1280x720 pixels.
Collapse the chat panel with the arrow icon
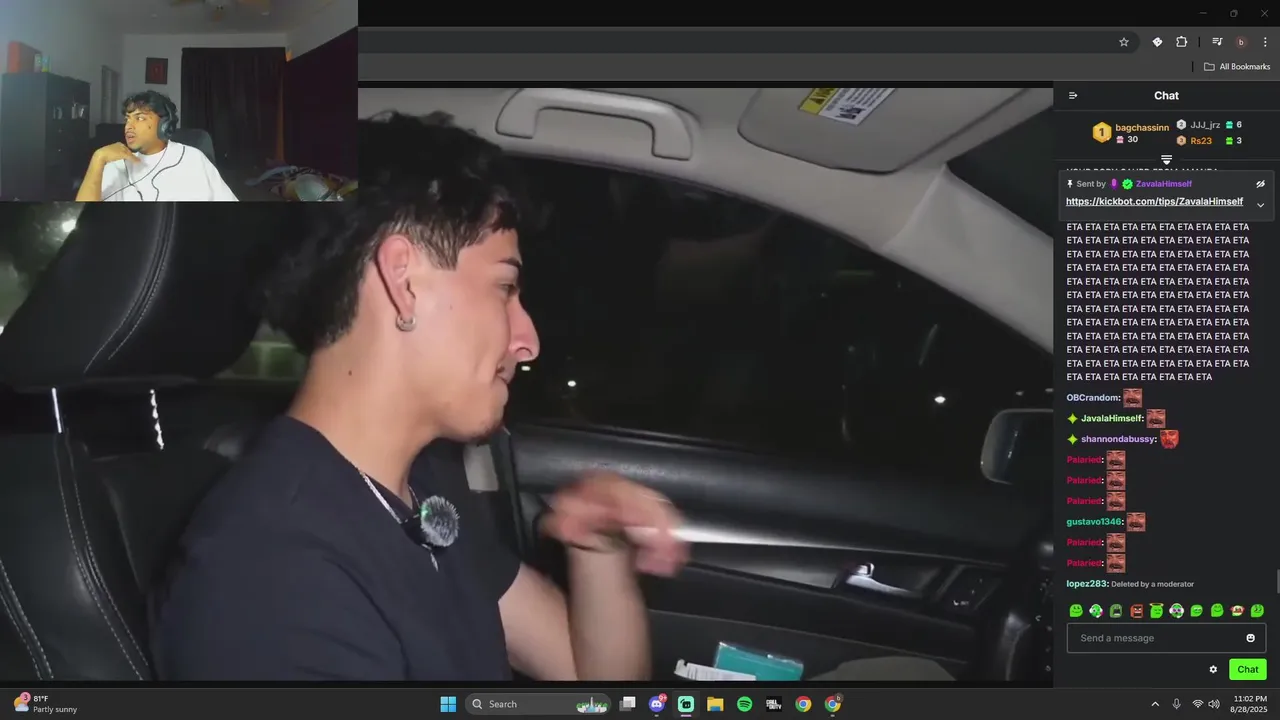point(1073,96)
